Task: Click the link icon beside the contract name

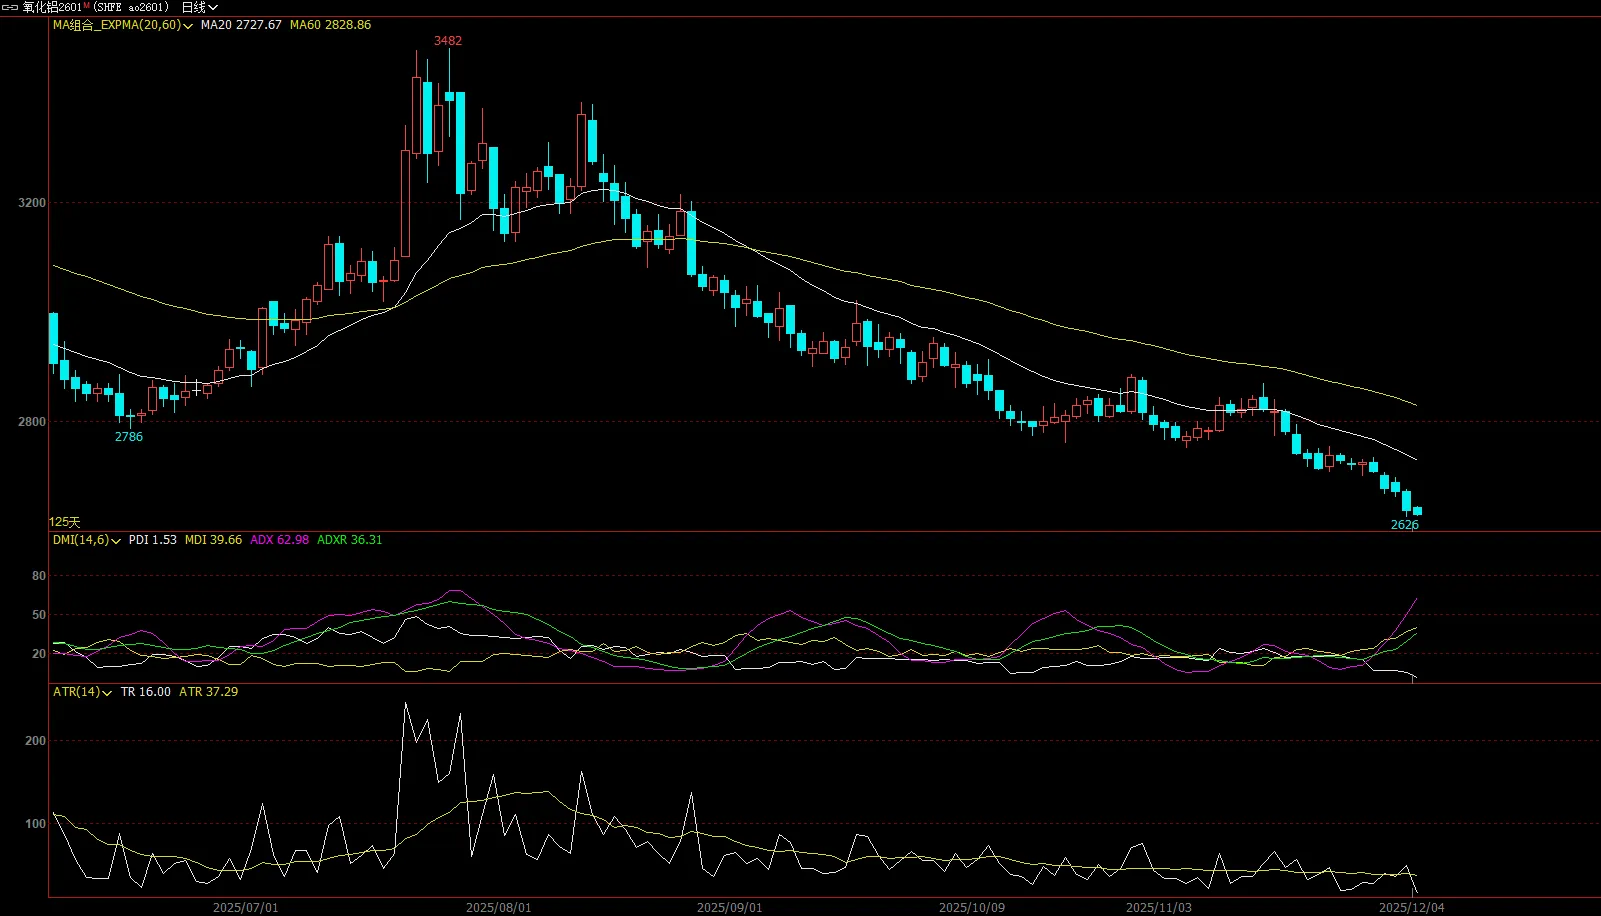Action: pyautogui.click(x=10, y=7)
